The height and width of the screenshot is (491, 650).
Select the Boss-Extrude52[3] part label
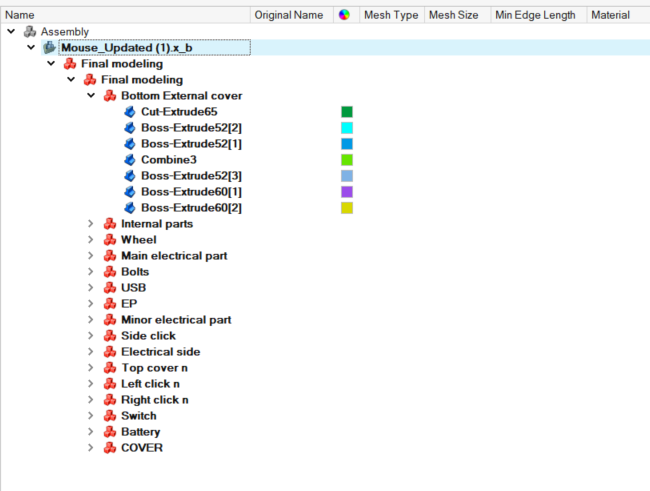[x=191, y=176]
